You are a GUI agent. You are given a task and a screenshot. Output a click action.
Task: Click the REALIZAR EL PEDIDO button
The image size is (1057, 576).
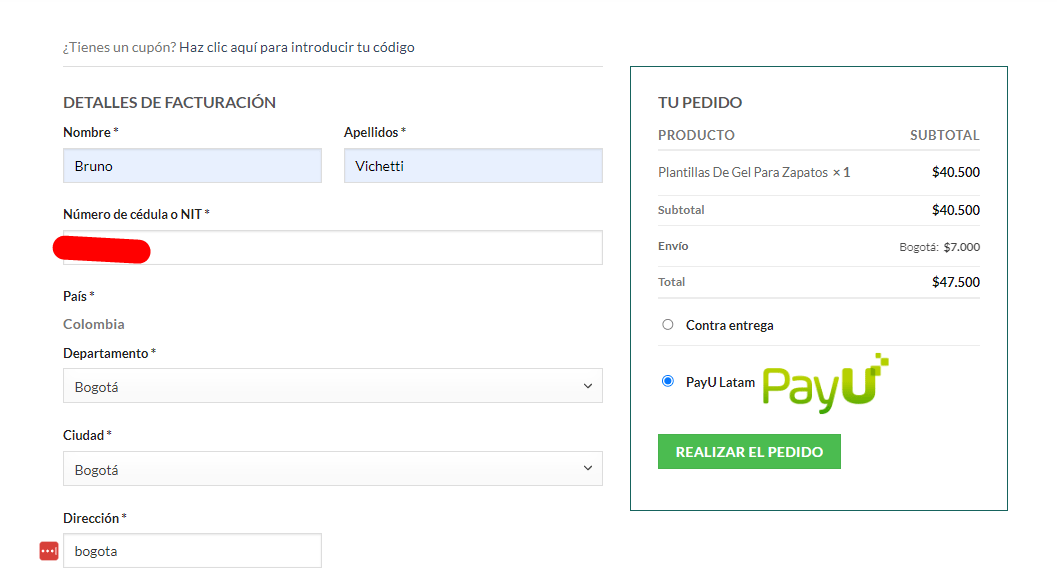pos(749,452)
